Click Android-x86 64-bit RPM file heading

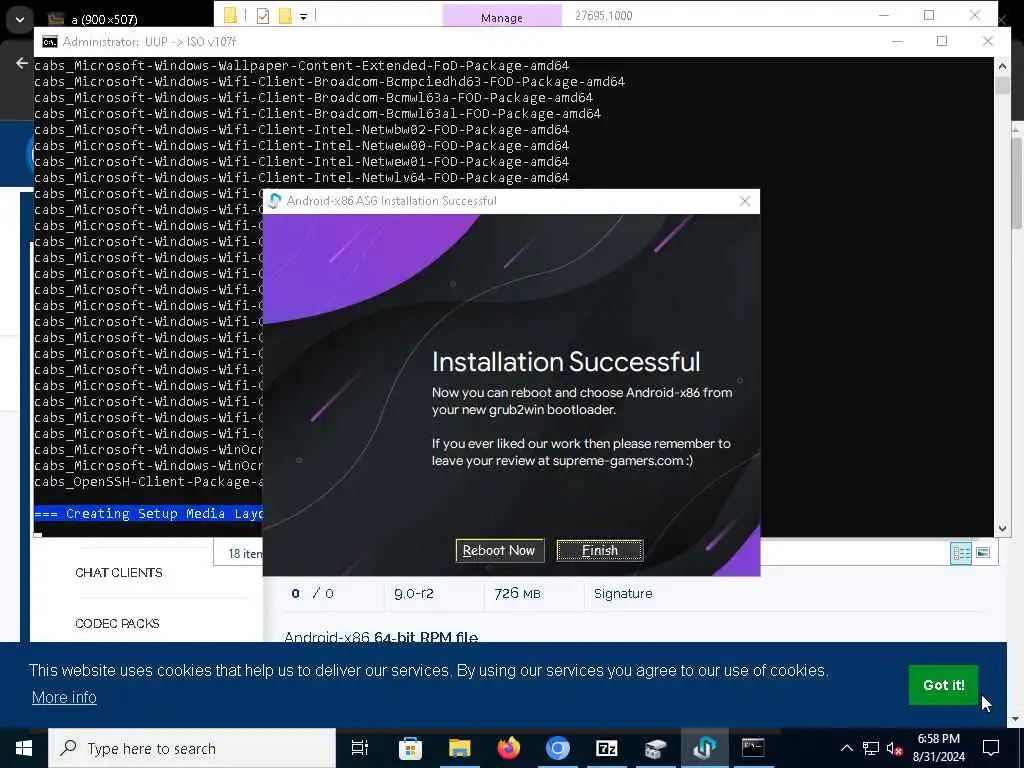click(x=381, y=636)
